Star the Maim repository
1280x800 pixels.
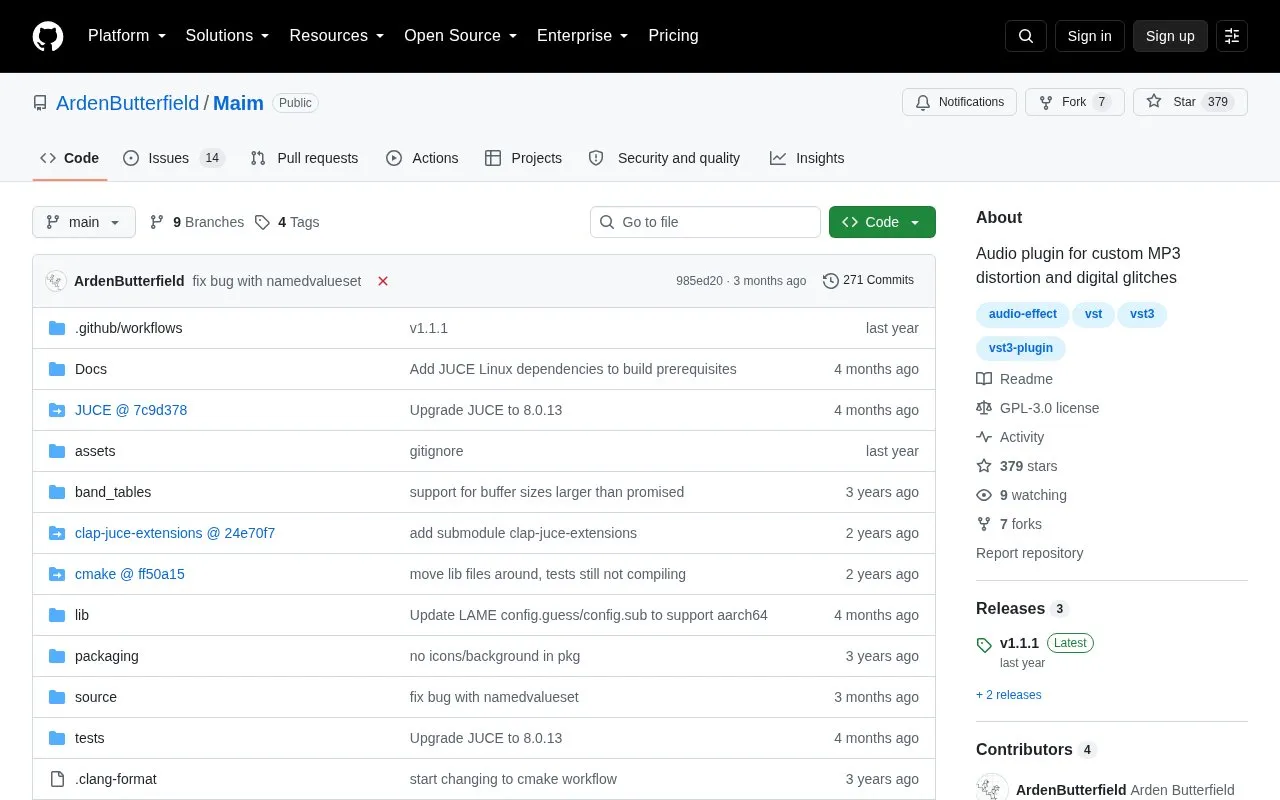pos(1190,102)
